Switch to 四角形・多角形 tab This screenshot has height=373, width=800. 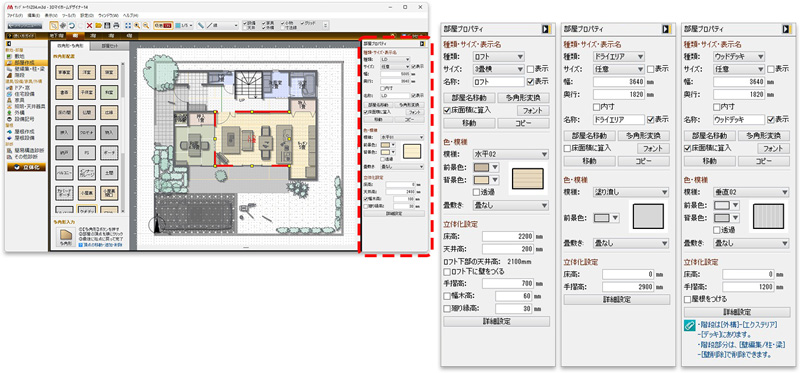(x=70, y=46)
